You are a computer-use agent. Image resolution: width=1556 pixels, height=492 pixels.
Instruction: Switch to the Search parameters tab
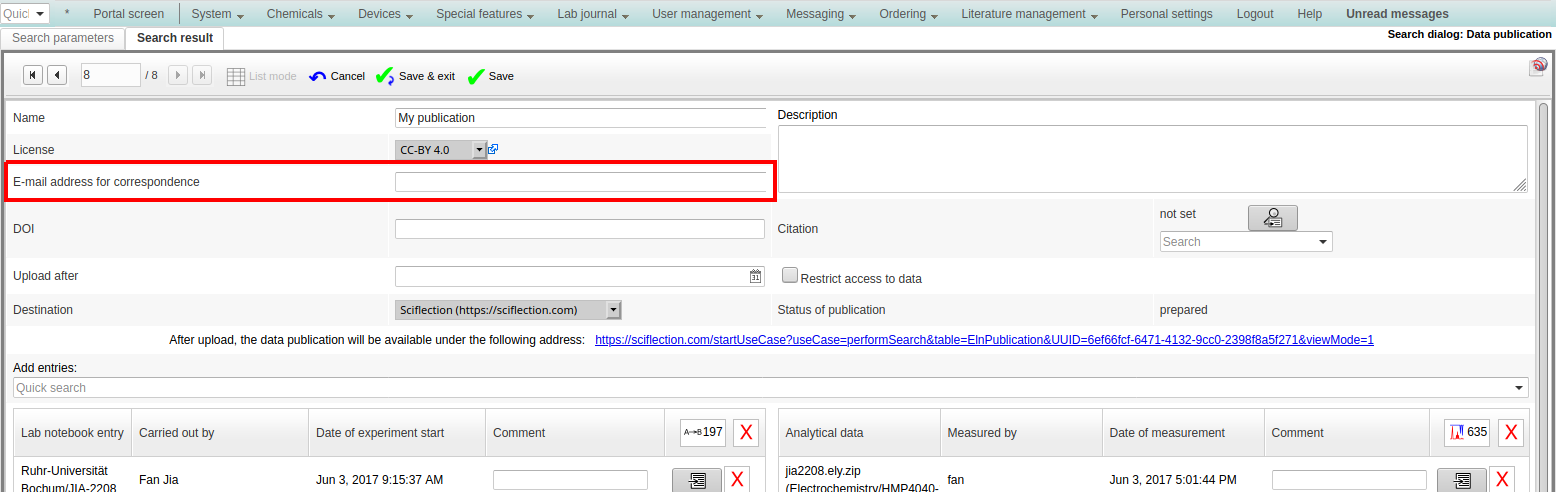[x=63, y=38]
